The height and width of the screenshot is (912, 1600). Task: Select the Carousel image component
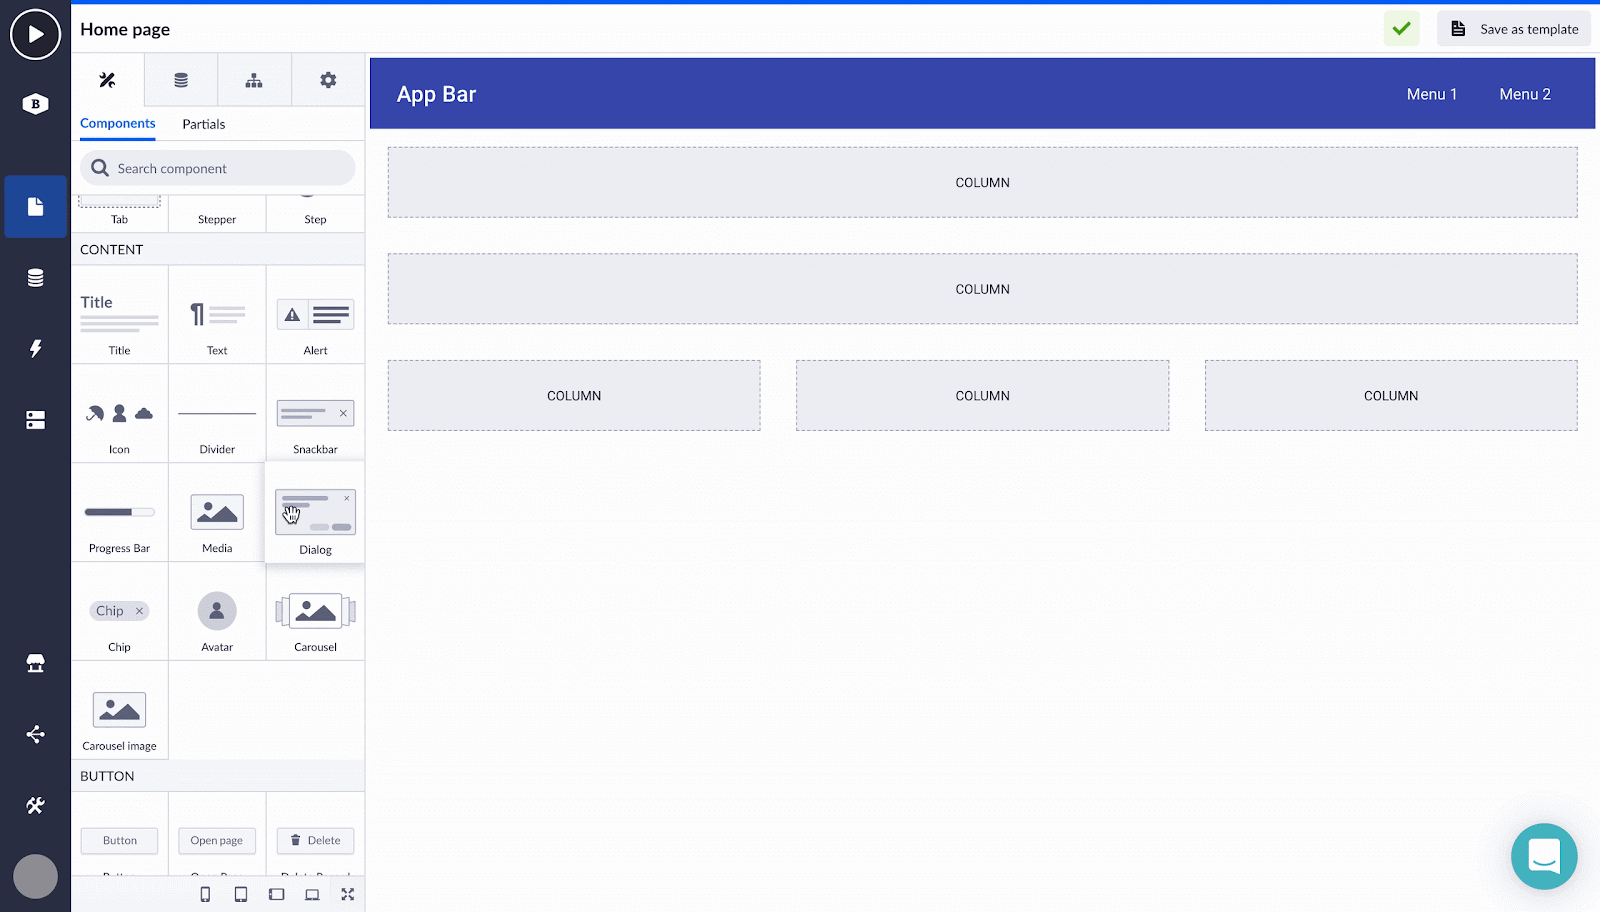120,711
